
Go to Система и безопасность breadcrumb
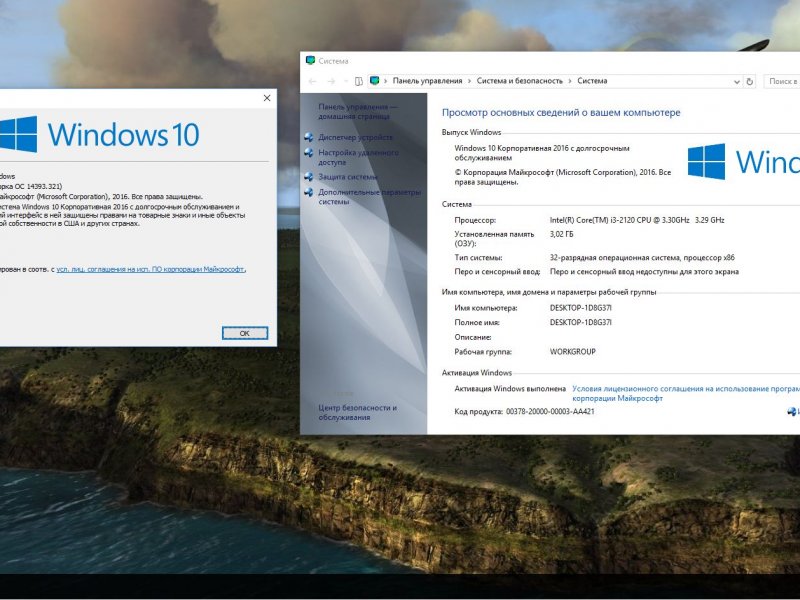click(x=519, y=81)
